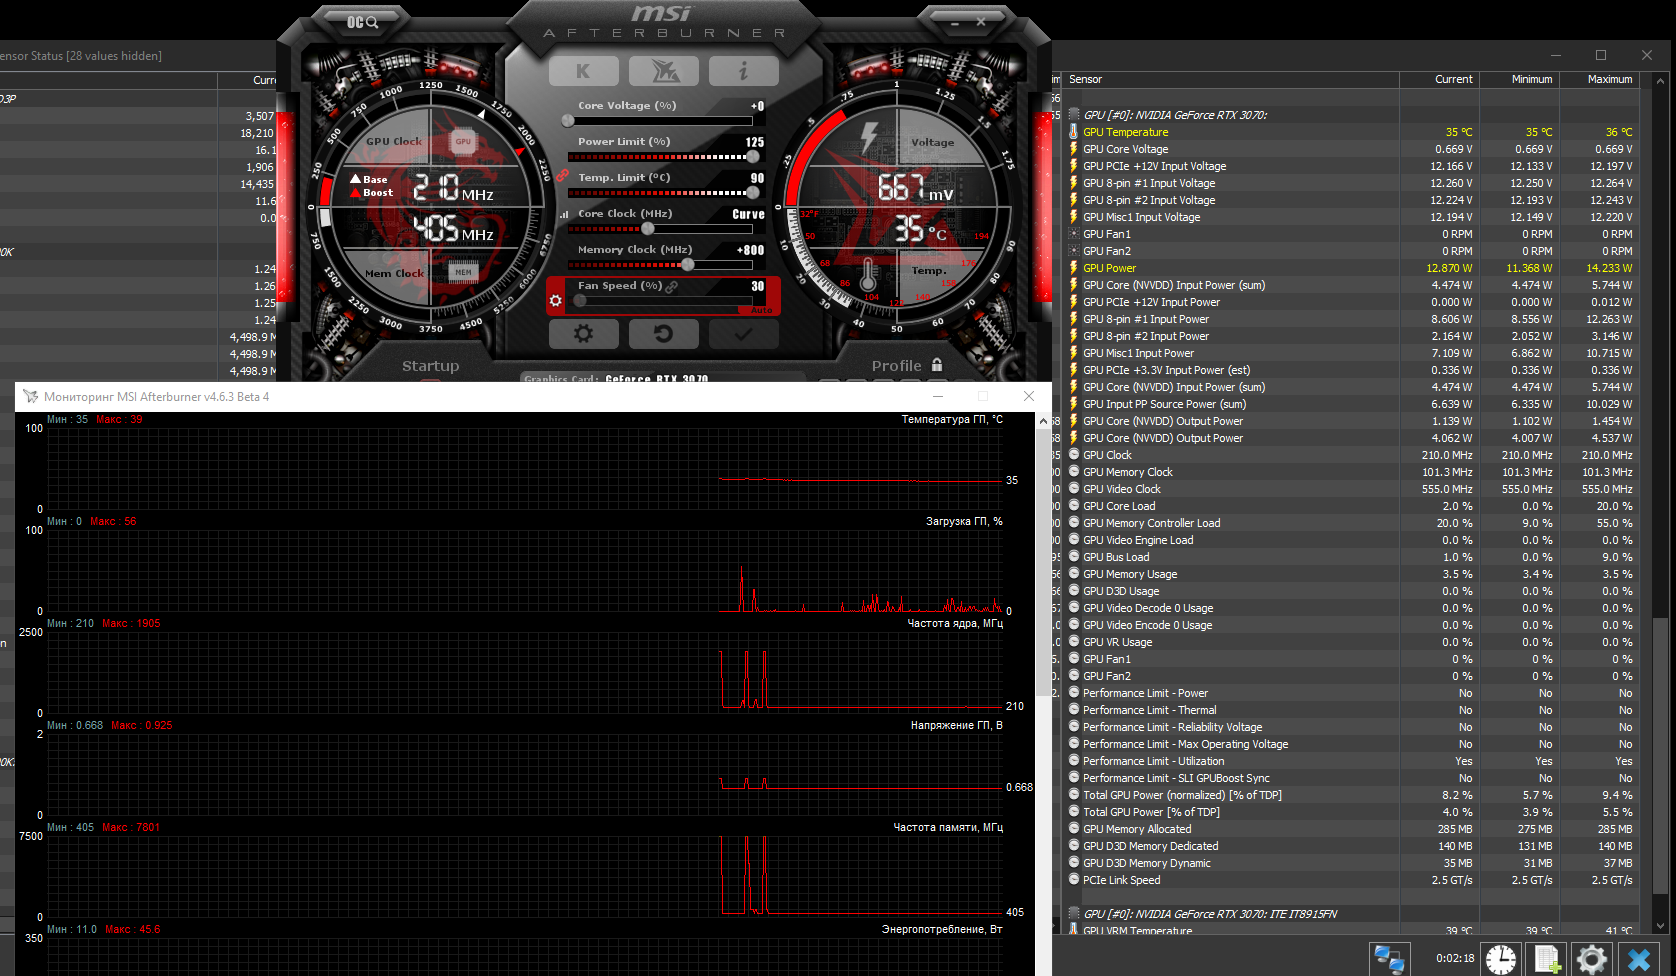
Task: Click the Current column header
Action: point(1440,79)
